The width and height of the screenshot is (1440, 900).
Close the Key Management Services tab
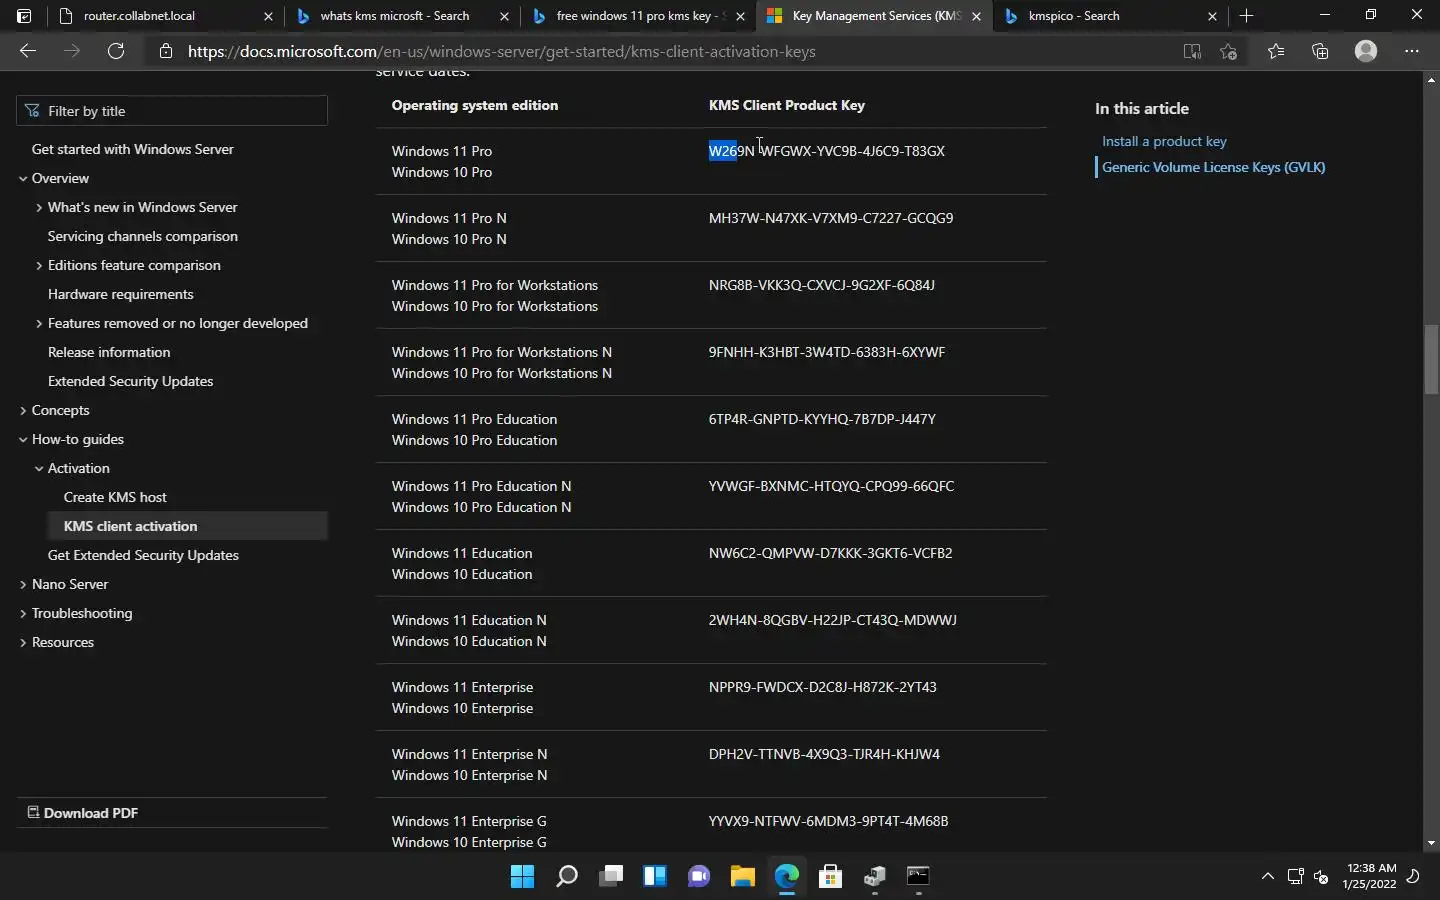(x=976, y=16)
